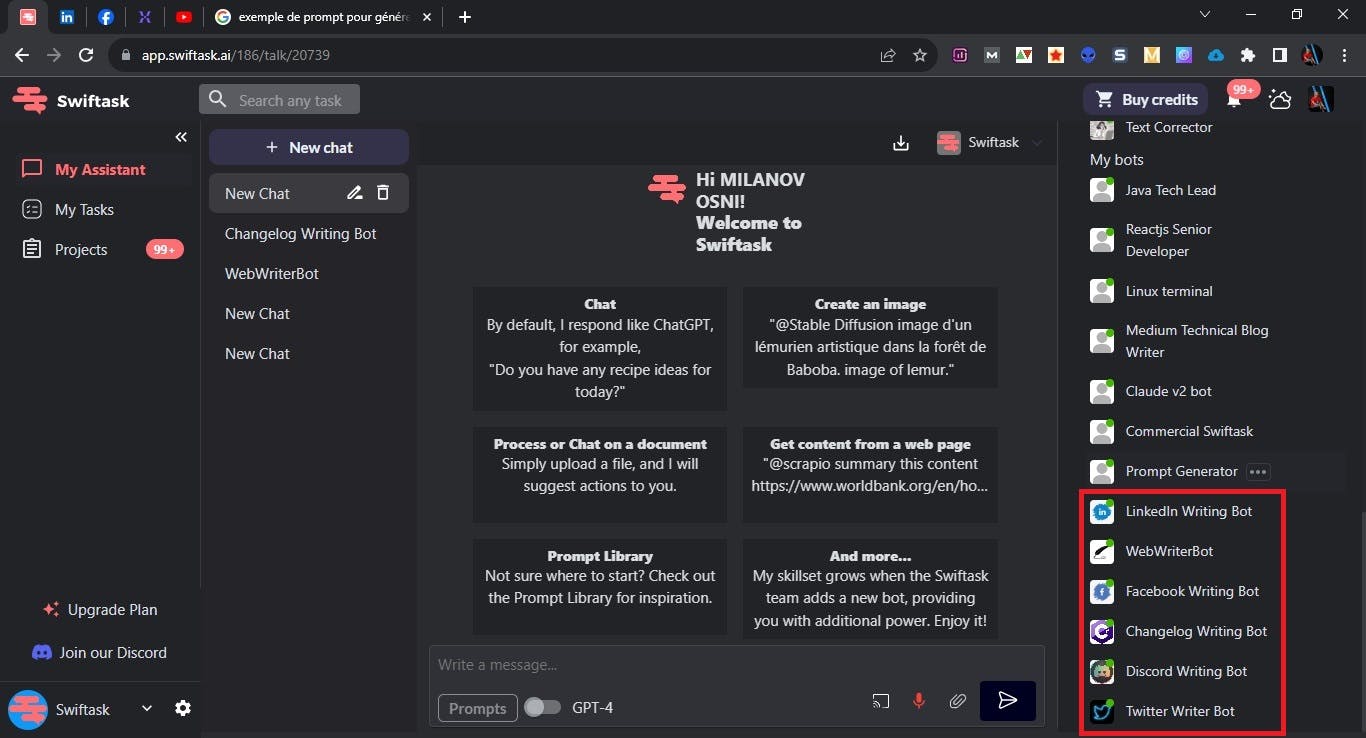Send the message with the paper plane button

(1008, 701)
